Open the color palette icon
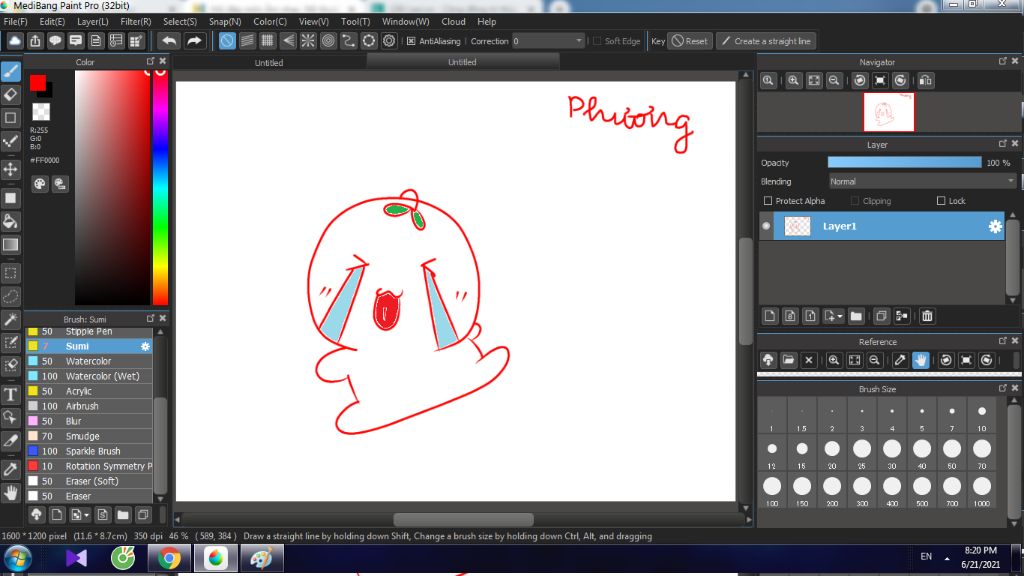1024x576 pixels. click(39, 184)
